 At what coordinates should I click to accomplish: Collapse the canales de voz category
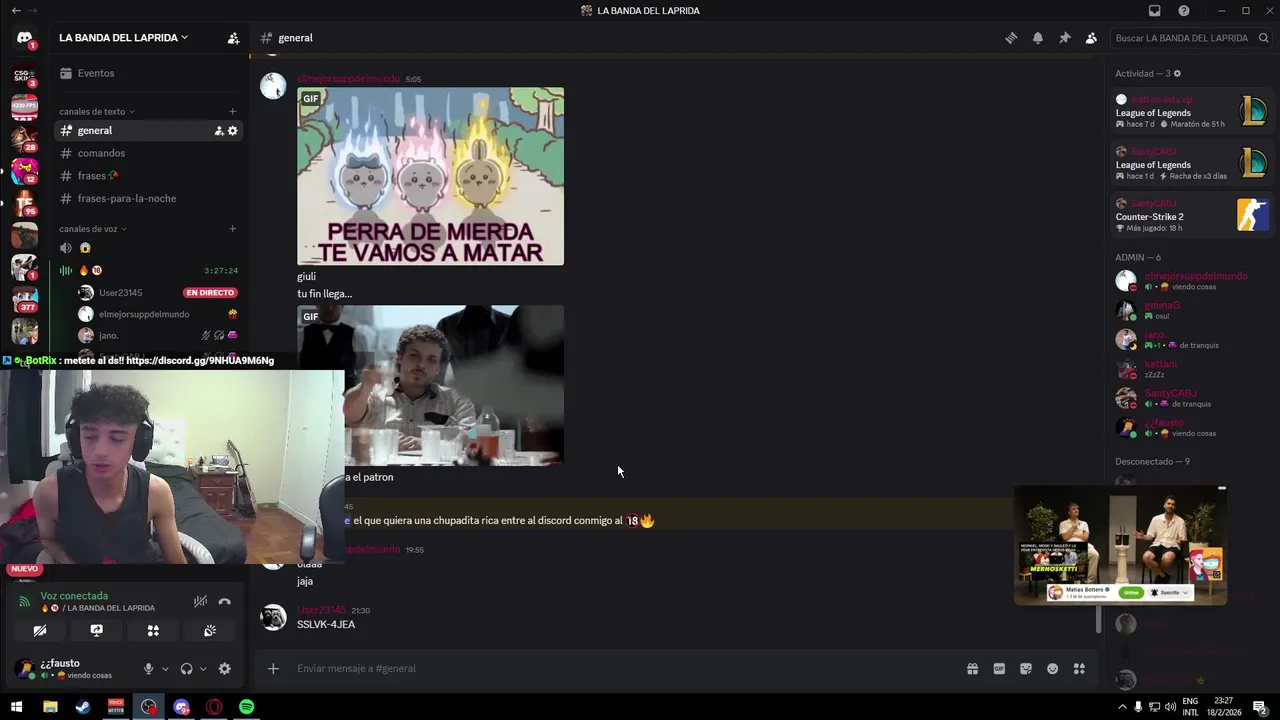(x=92, y=229)
